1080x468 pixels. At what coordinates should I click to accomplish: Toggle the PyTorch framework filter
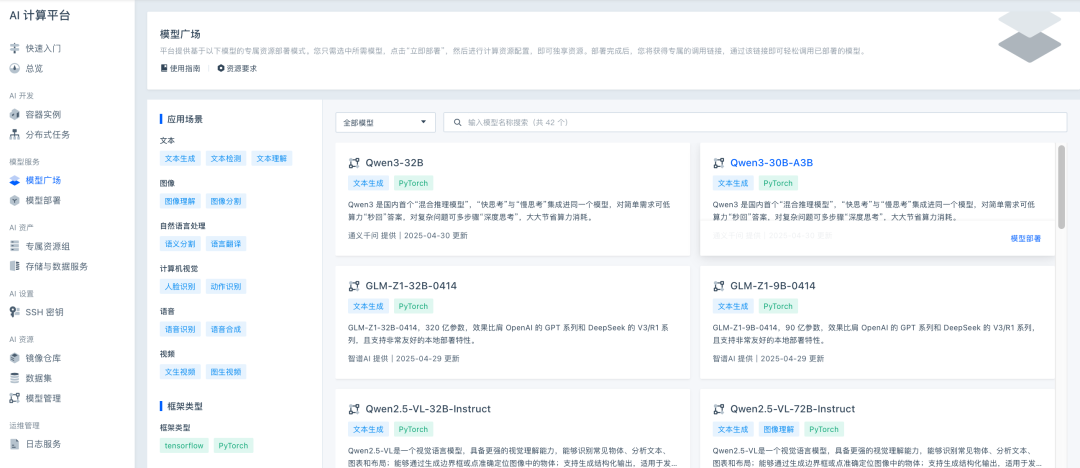click(233, 445)
